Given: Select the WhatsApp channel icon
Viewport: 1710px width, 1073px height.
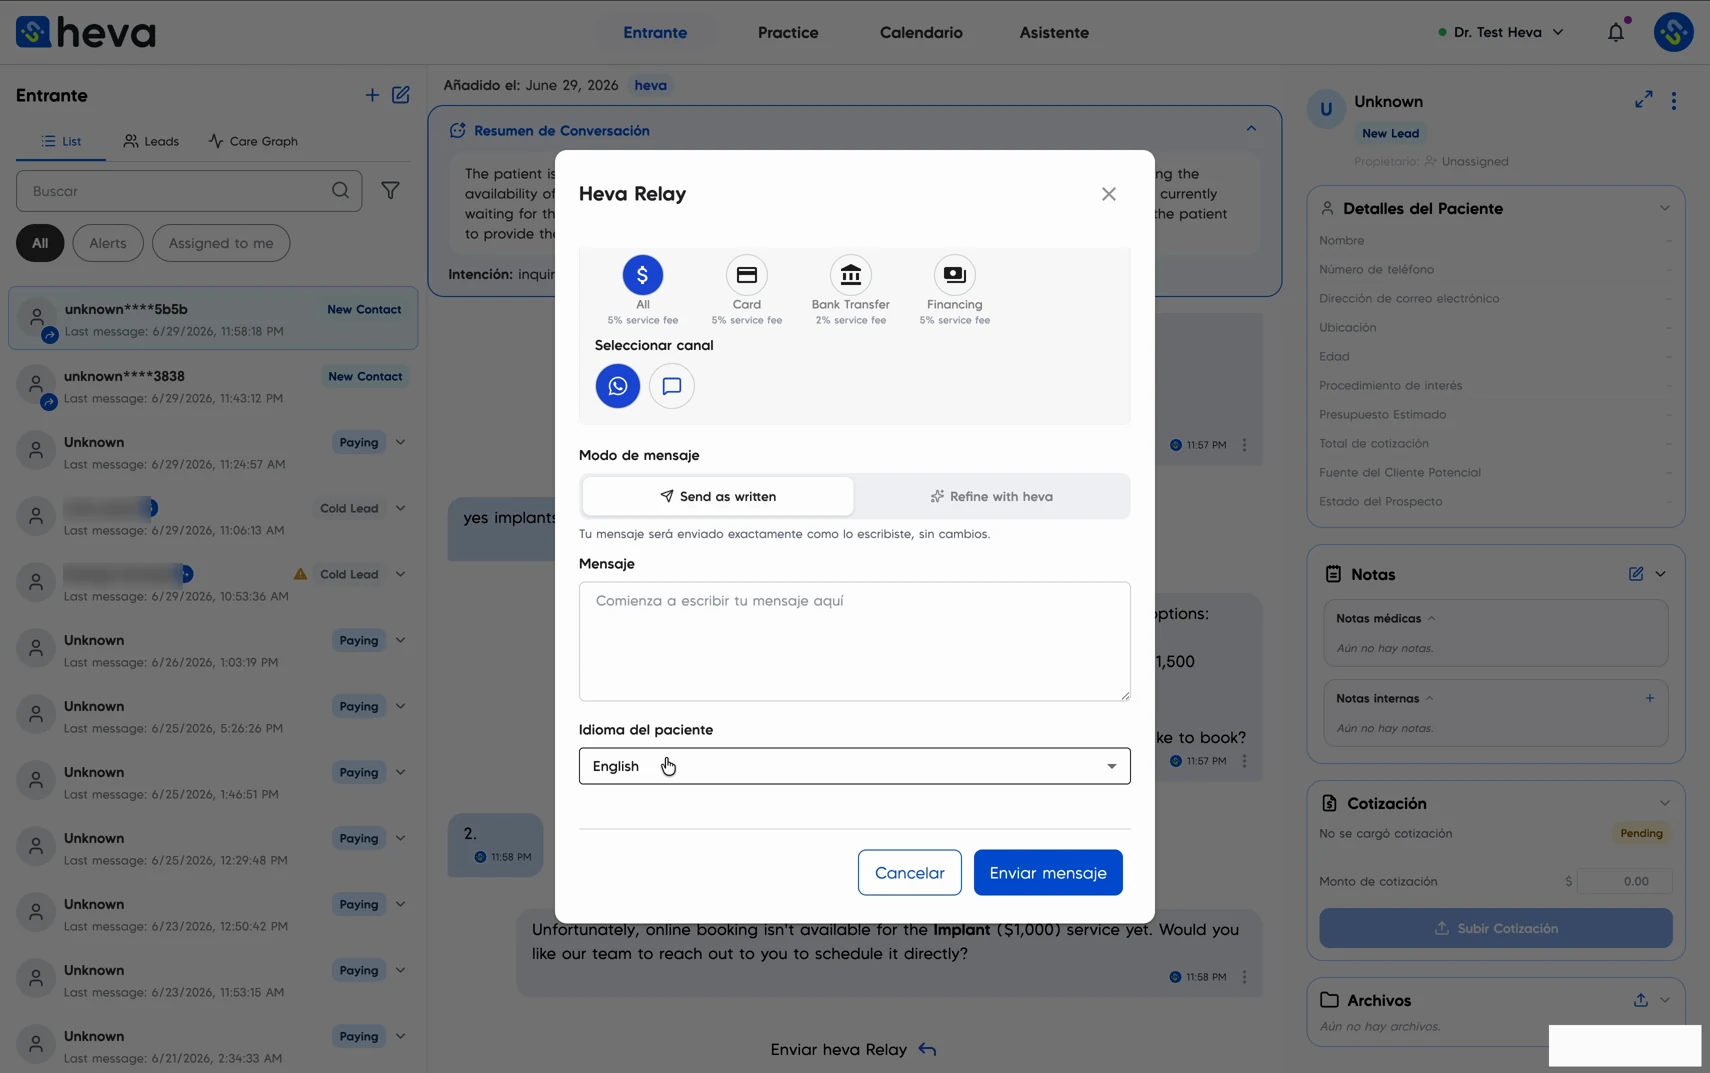Looking at the screenshot, I should [x=618, y=386].
